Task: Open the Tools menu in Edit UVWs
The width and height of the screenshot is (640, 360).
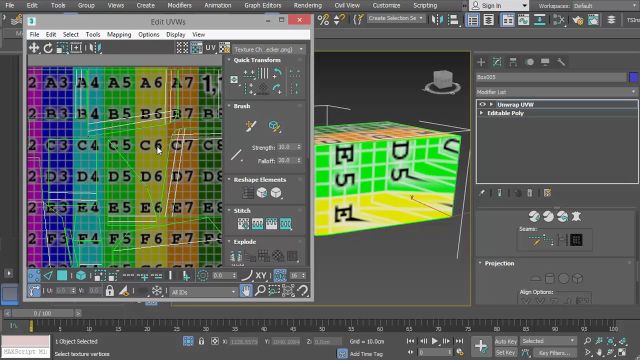Action: click(93, 35)
